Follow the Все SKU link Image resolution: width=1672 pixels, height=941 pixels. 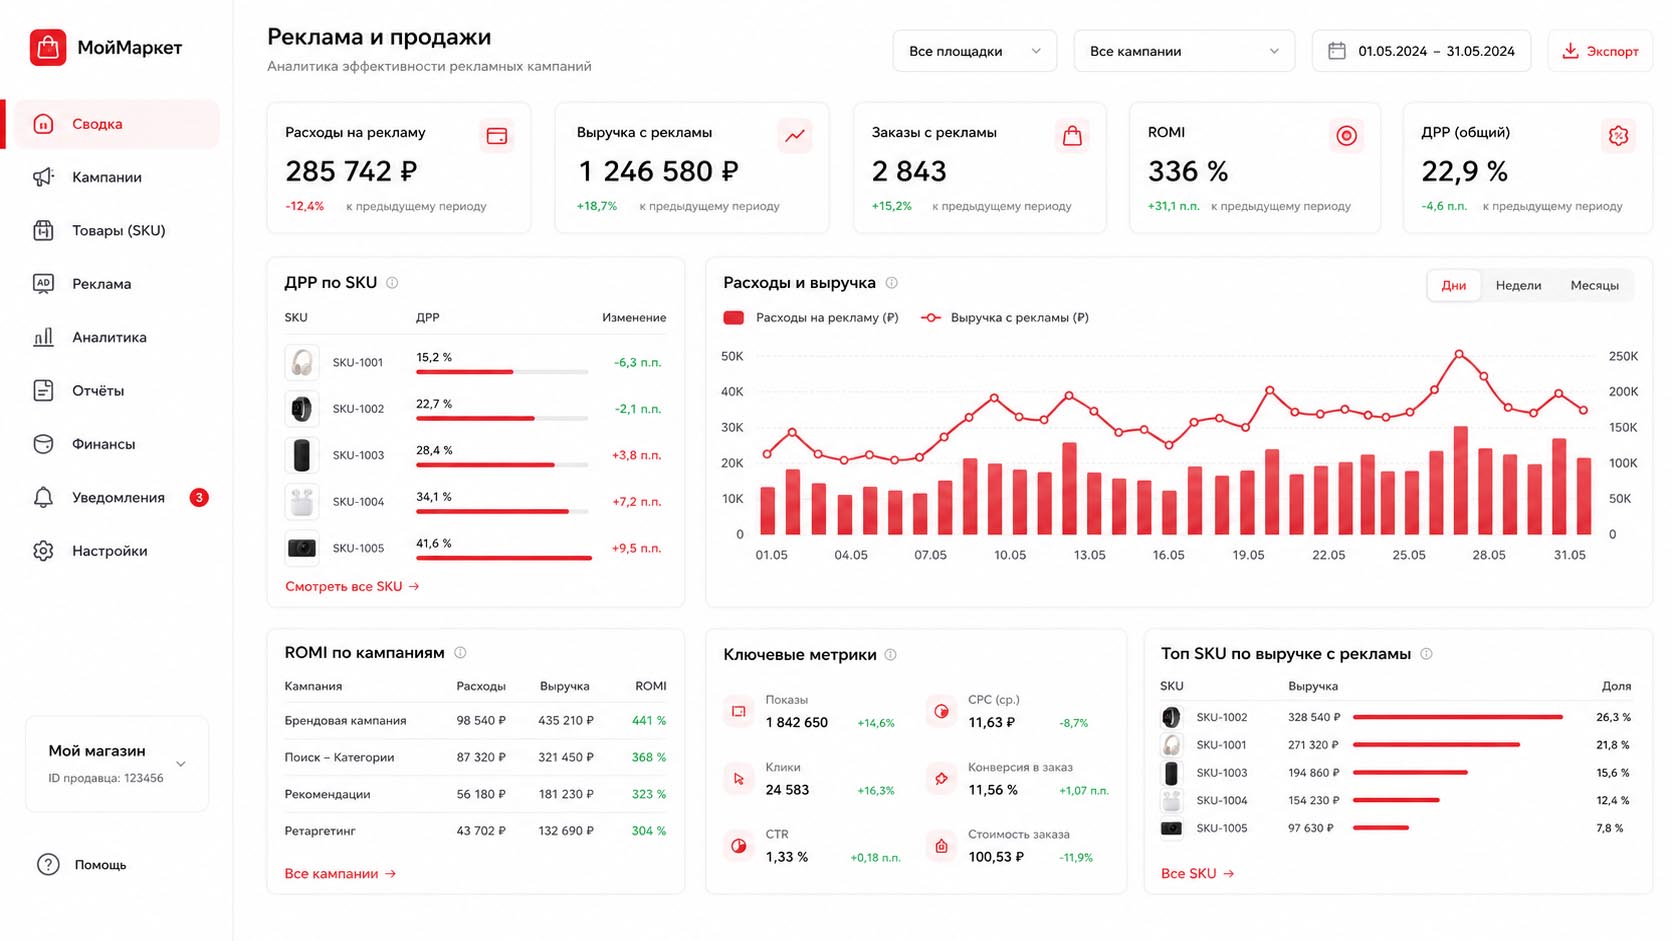(x=1197, y=874)
